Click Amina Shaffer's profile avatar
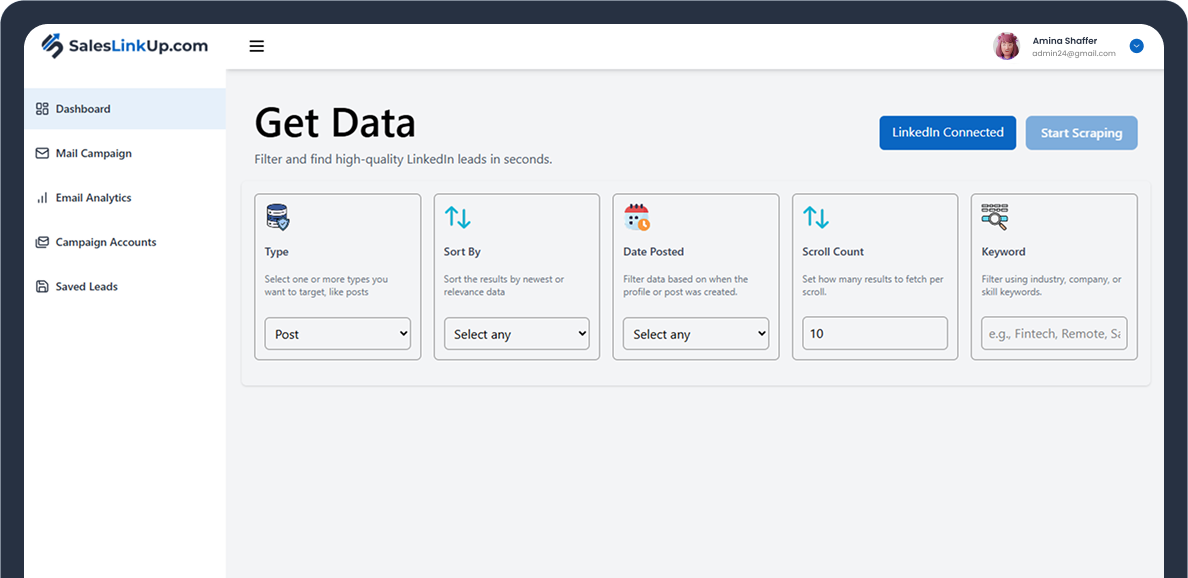Screen dimensions: 1188x578 [1006, 46]
